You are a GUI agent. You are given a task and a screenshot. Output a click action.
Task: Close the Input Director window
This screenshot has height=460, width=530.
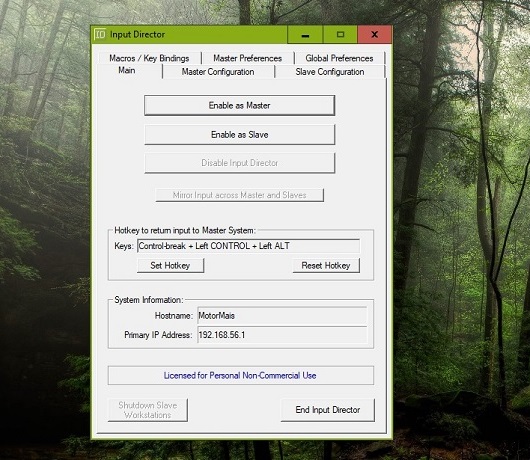(x=375, y=34)
